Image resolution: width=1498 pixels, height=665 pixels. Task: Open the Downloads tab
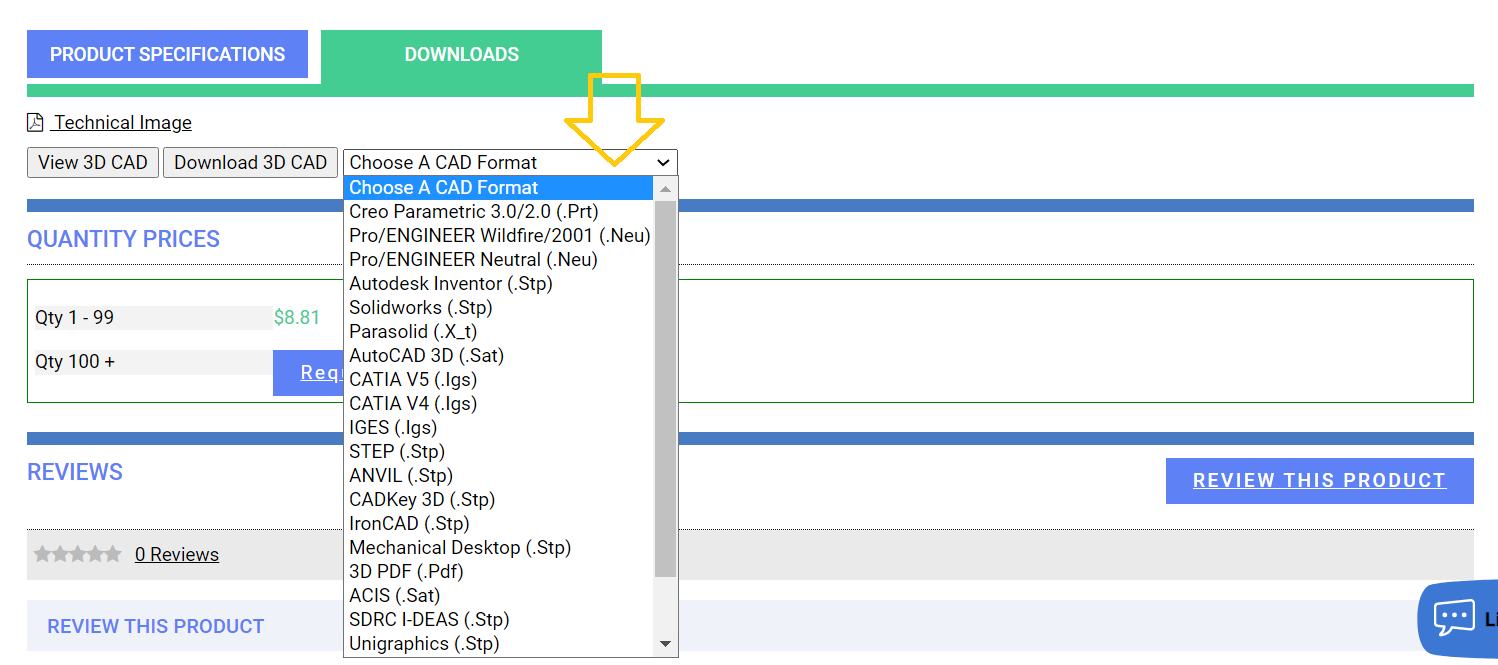(x=461, y=55)
